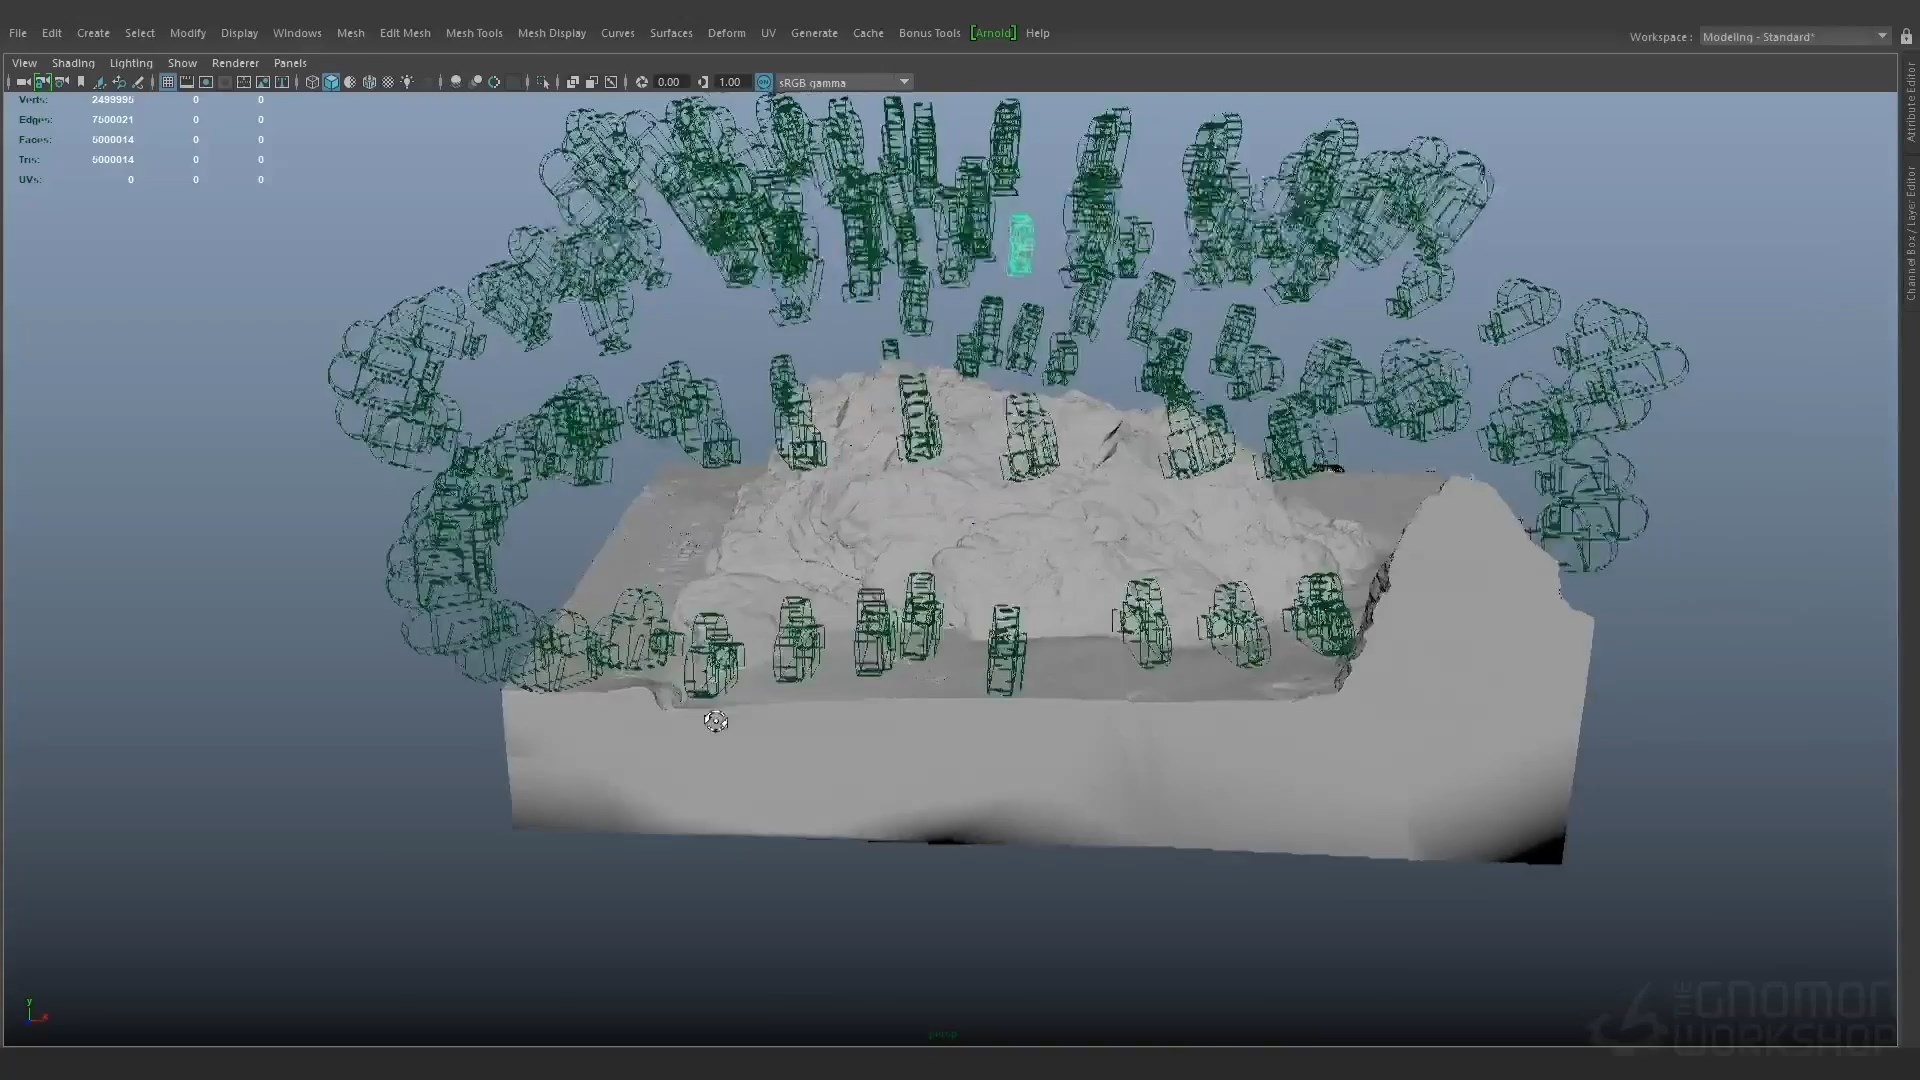Image resolution: width=1920 pixels, height=1080 pixels.
Task: Open Channel Box / Layer Editor tab
Action: [1910, 232]
